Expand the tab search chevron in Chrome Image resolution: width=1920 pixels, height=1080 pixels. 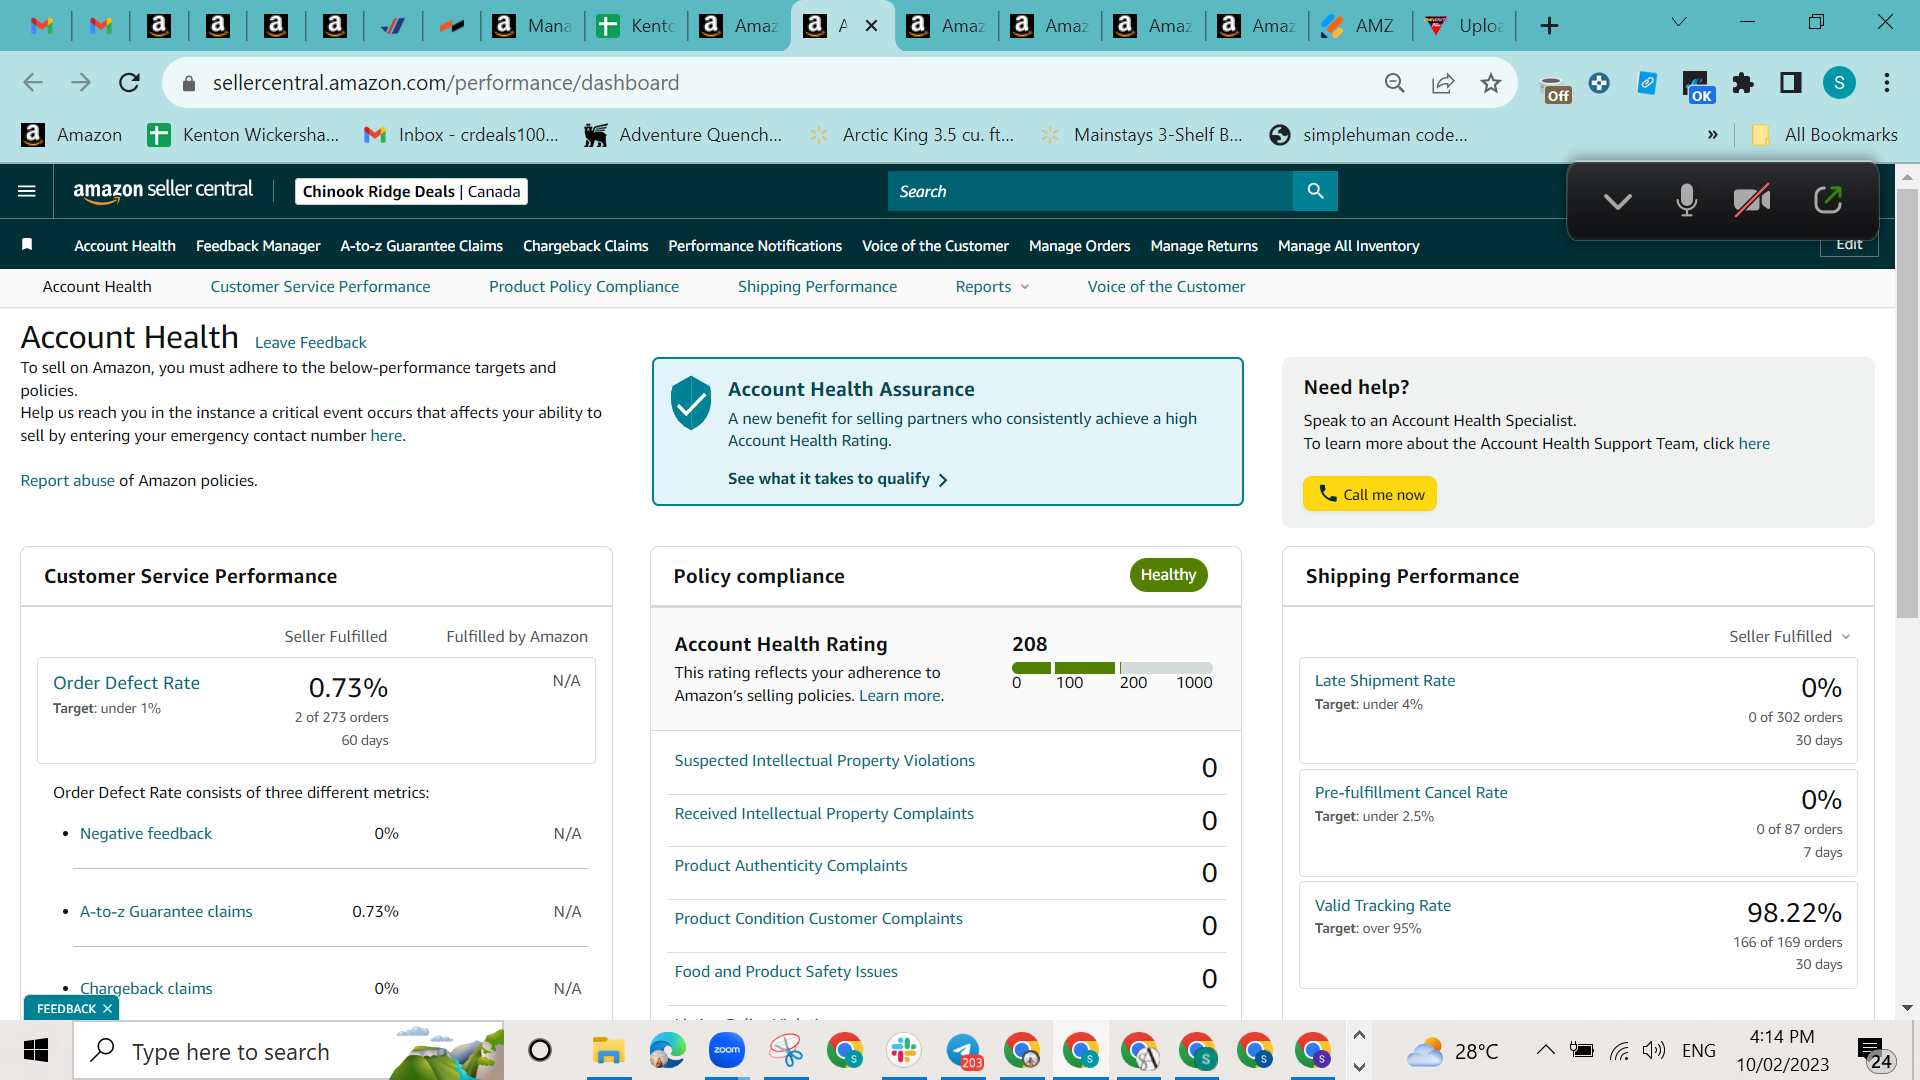point(1679,23)
